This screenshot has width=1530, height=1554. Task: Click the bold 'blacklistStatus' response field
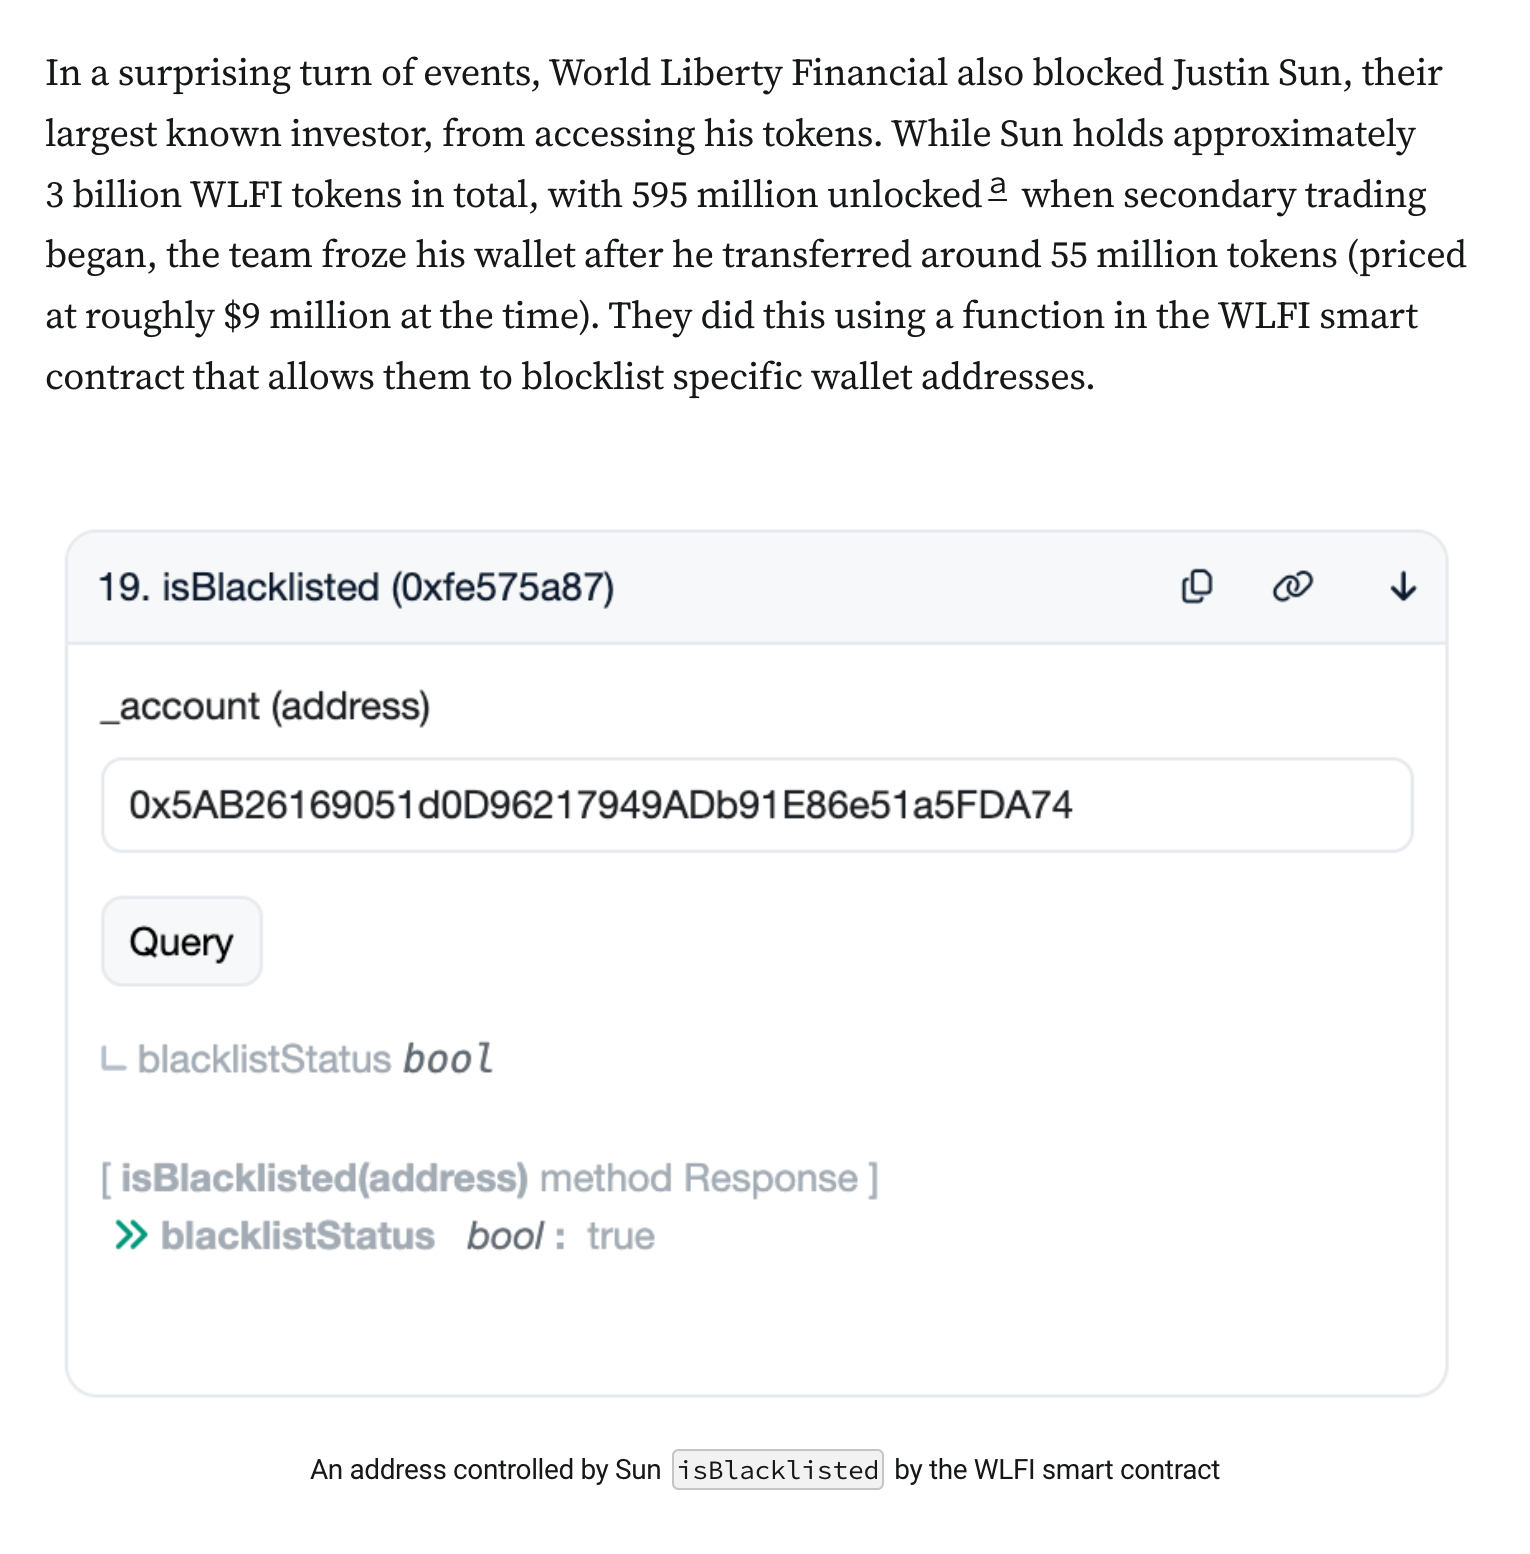click(298, 1236)
